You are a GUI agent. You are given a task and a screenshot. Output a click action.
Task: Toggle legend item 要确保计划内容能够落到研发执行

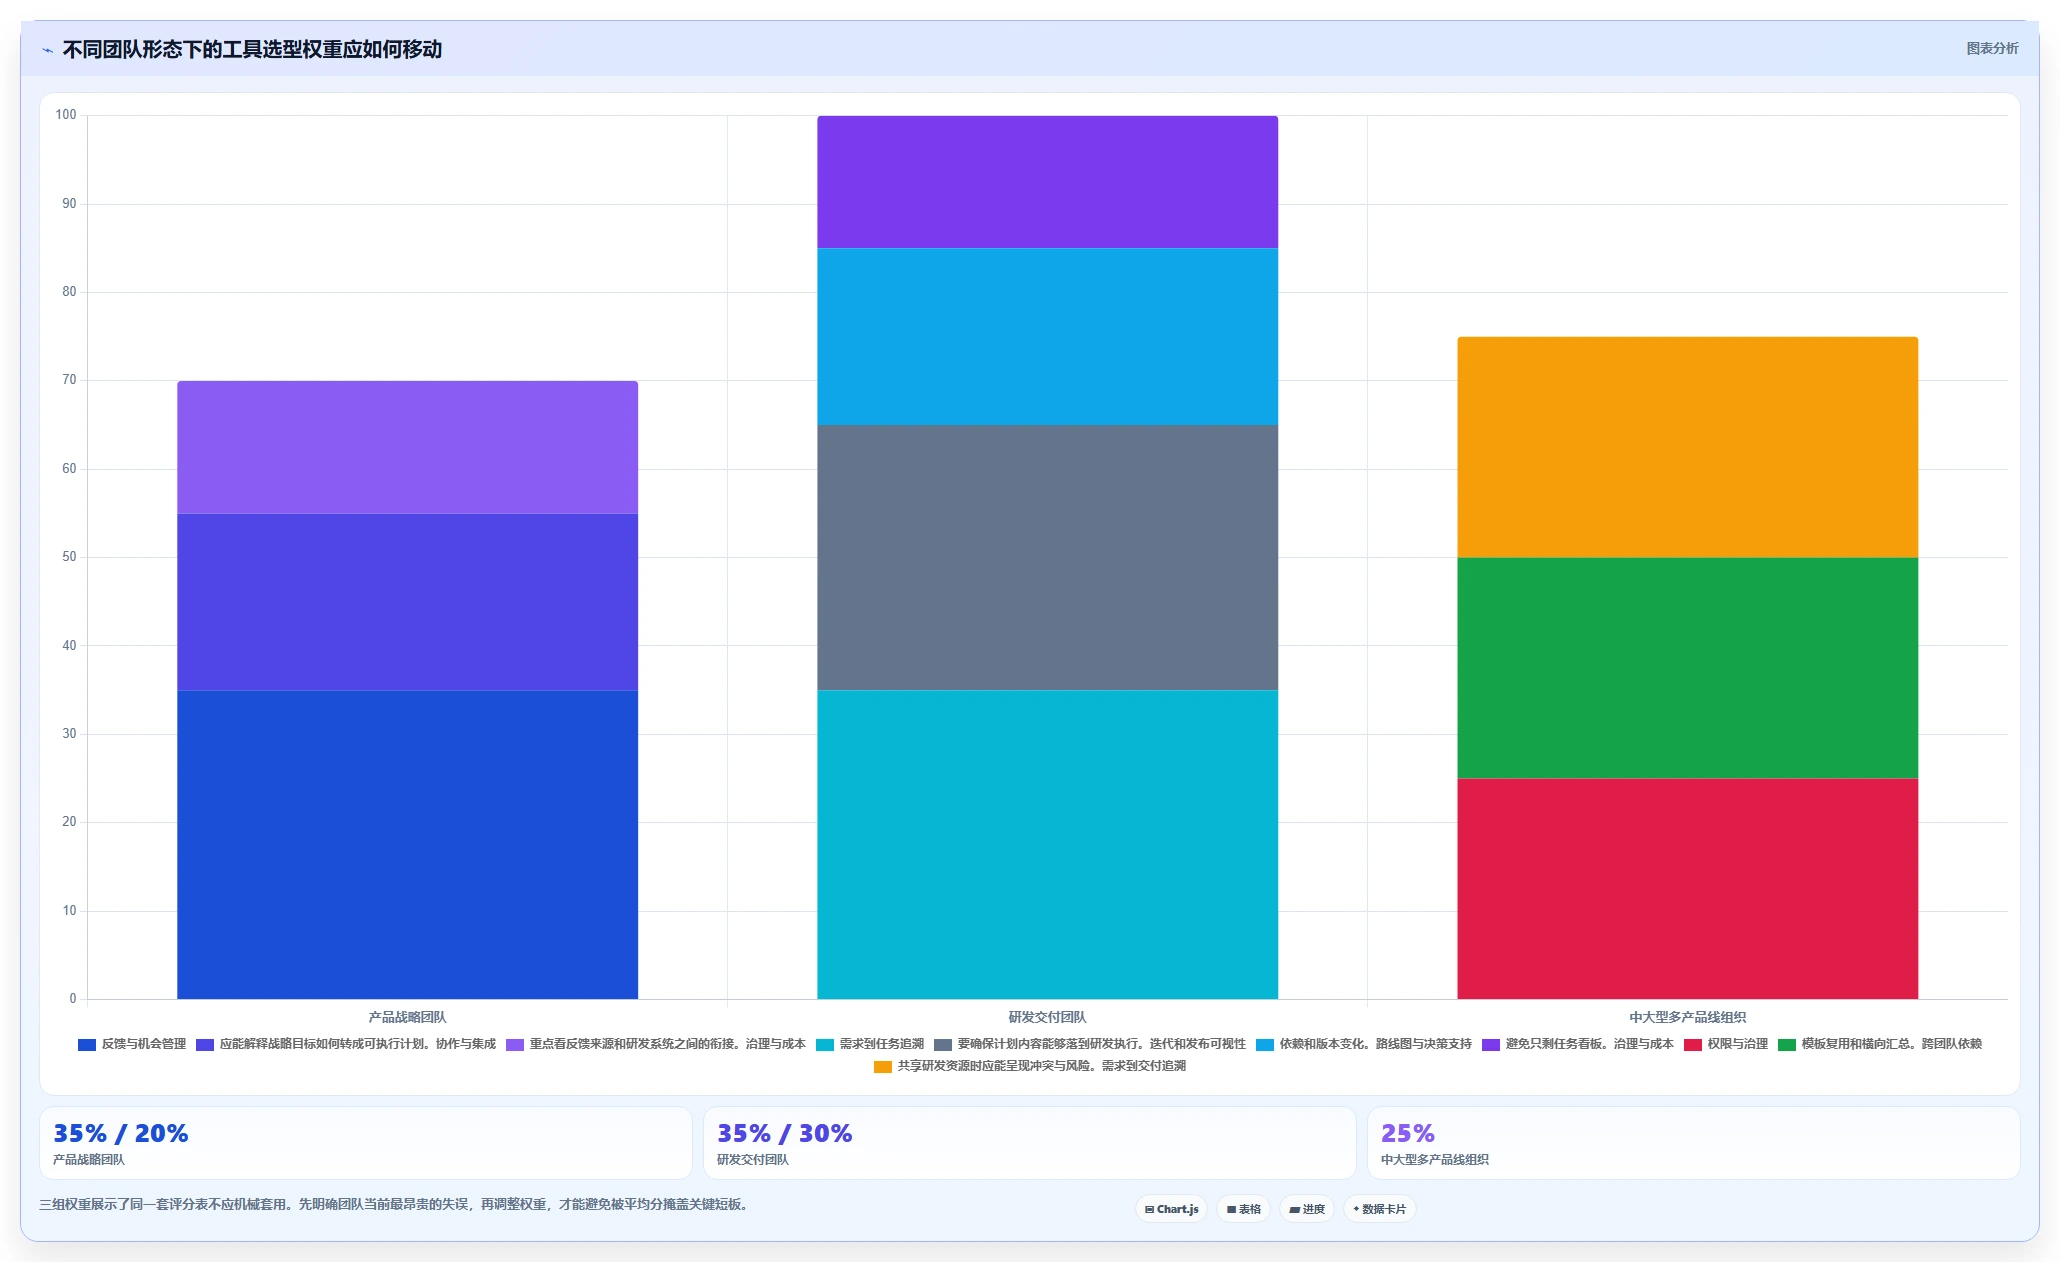pos(1090,1044)
